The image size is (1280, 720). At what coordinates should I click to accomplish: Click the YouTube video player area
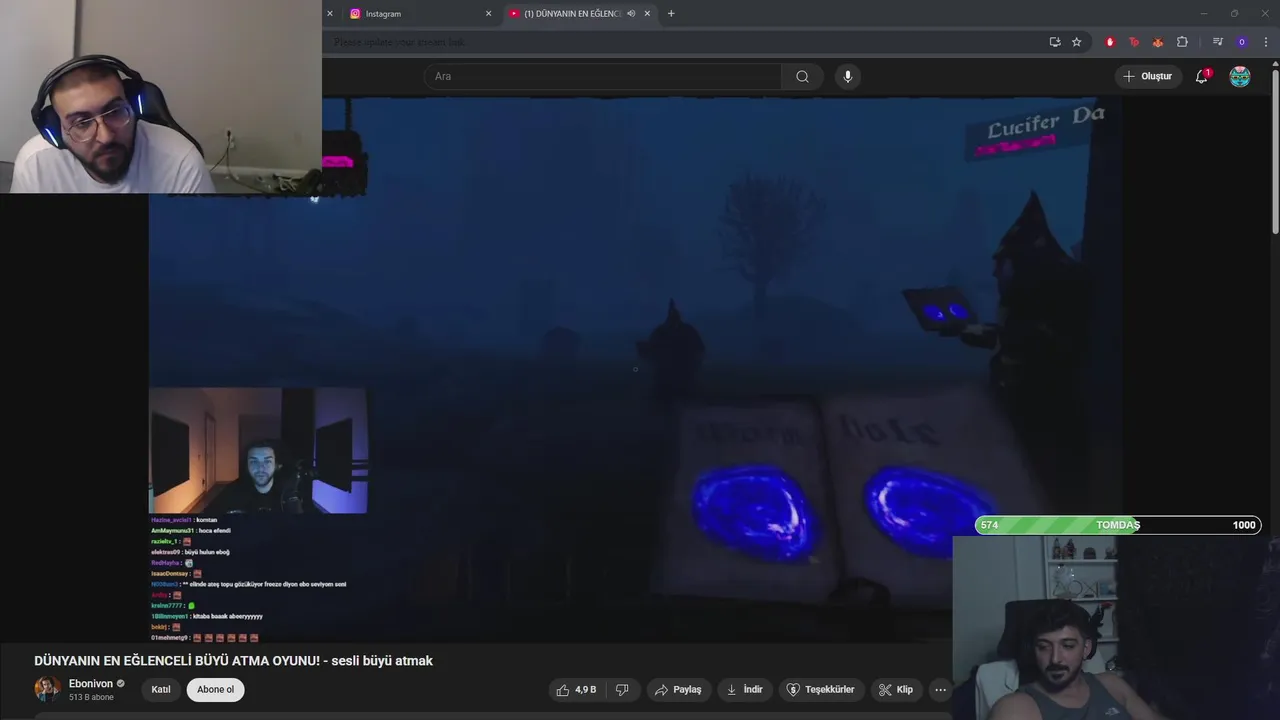click(x=635, y=370)
